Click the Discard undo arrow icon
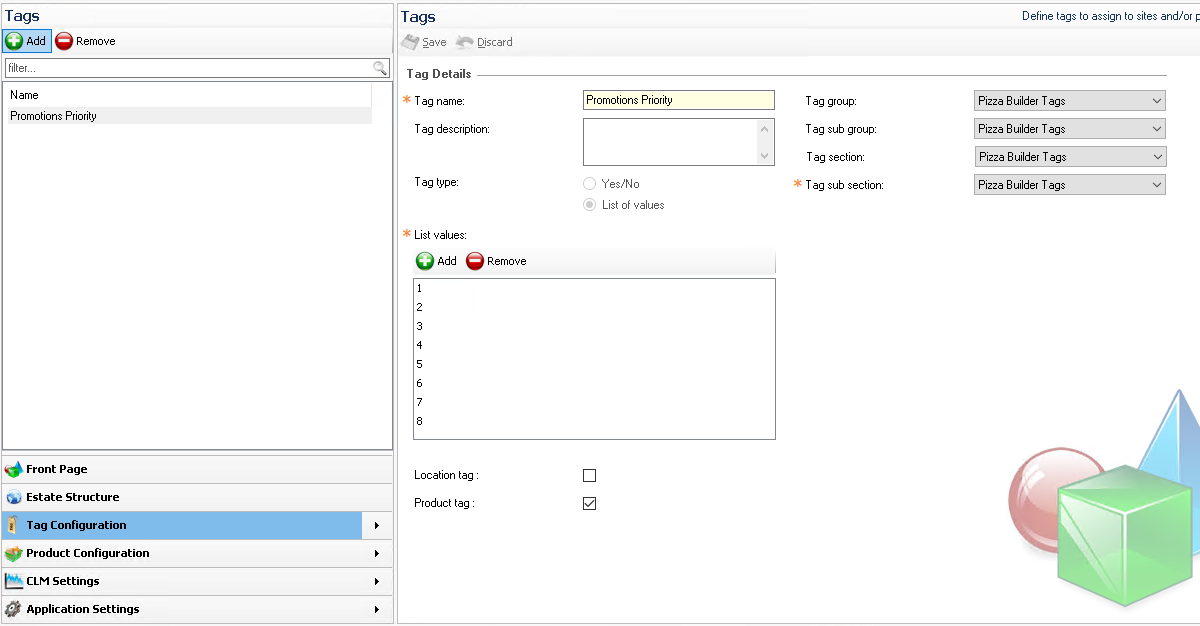 pos(464,42)
